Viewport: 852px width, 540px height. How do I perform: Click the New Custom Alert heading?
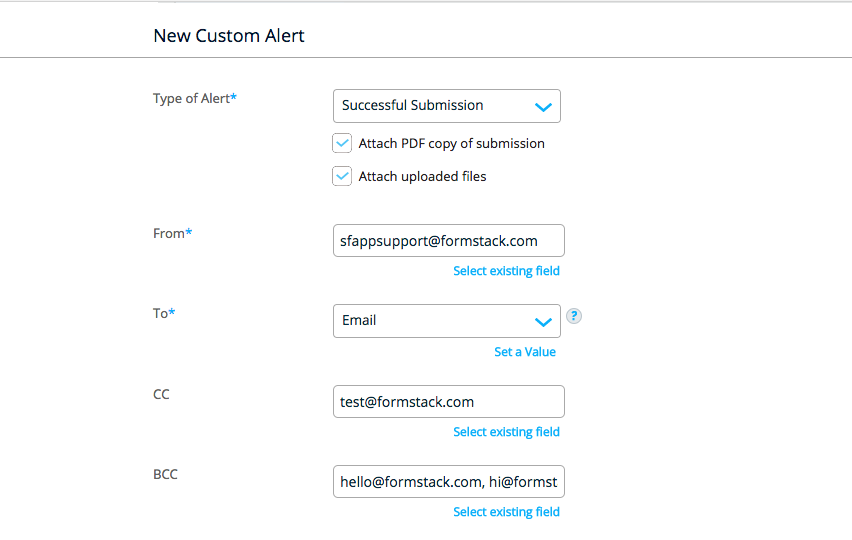[229, 36]
